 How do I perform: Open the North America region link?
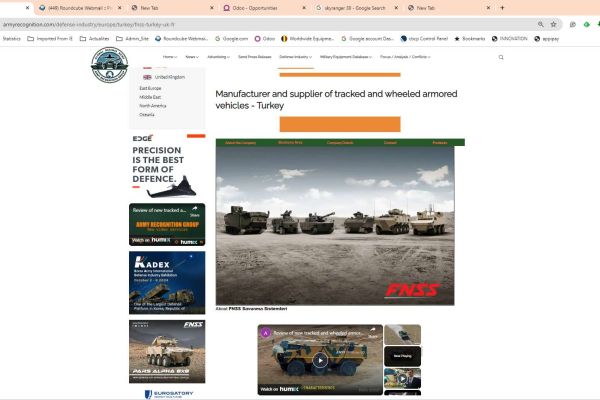point(153,105)
